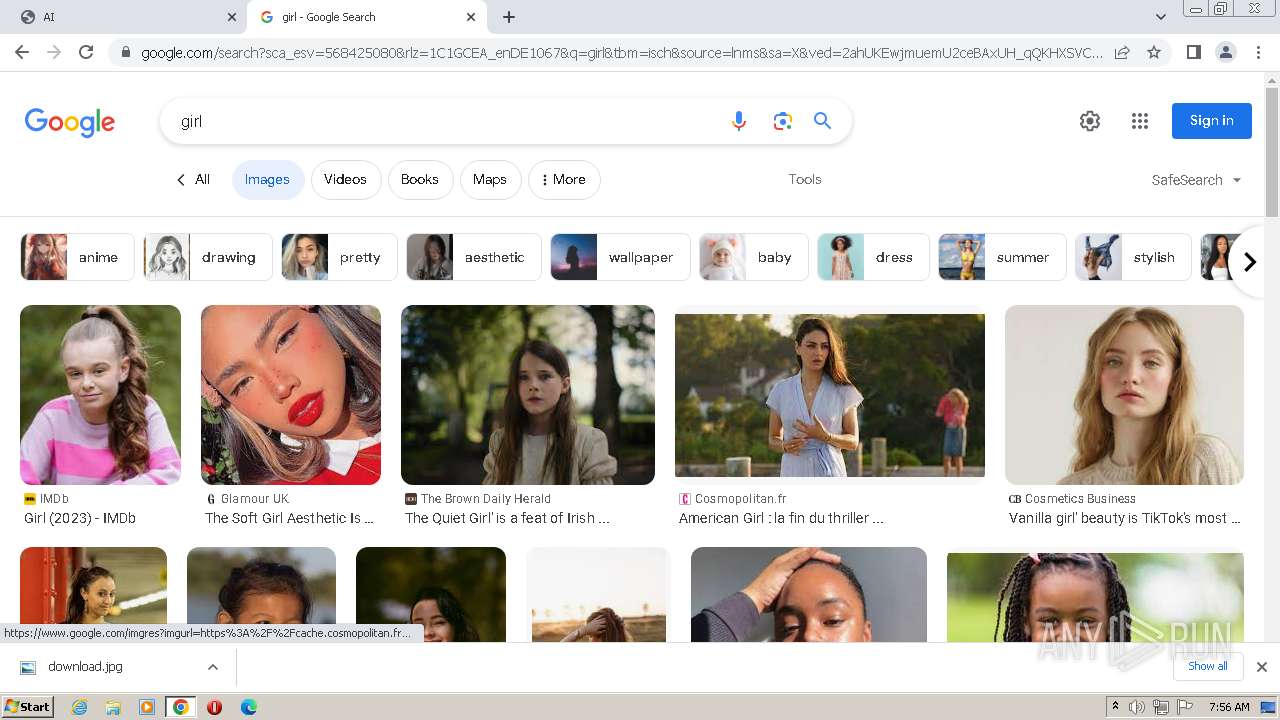Open the Windows Start menu
The width and height of the screenshot is (1280, 720).
(x=27, y=707)
